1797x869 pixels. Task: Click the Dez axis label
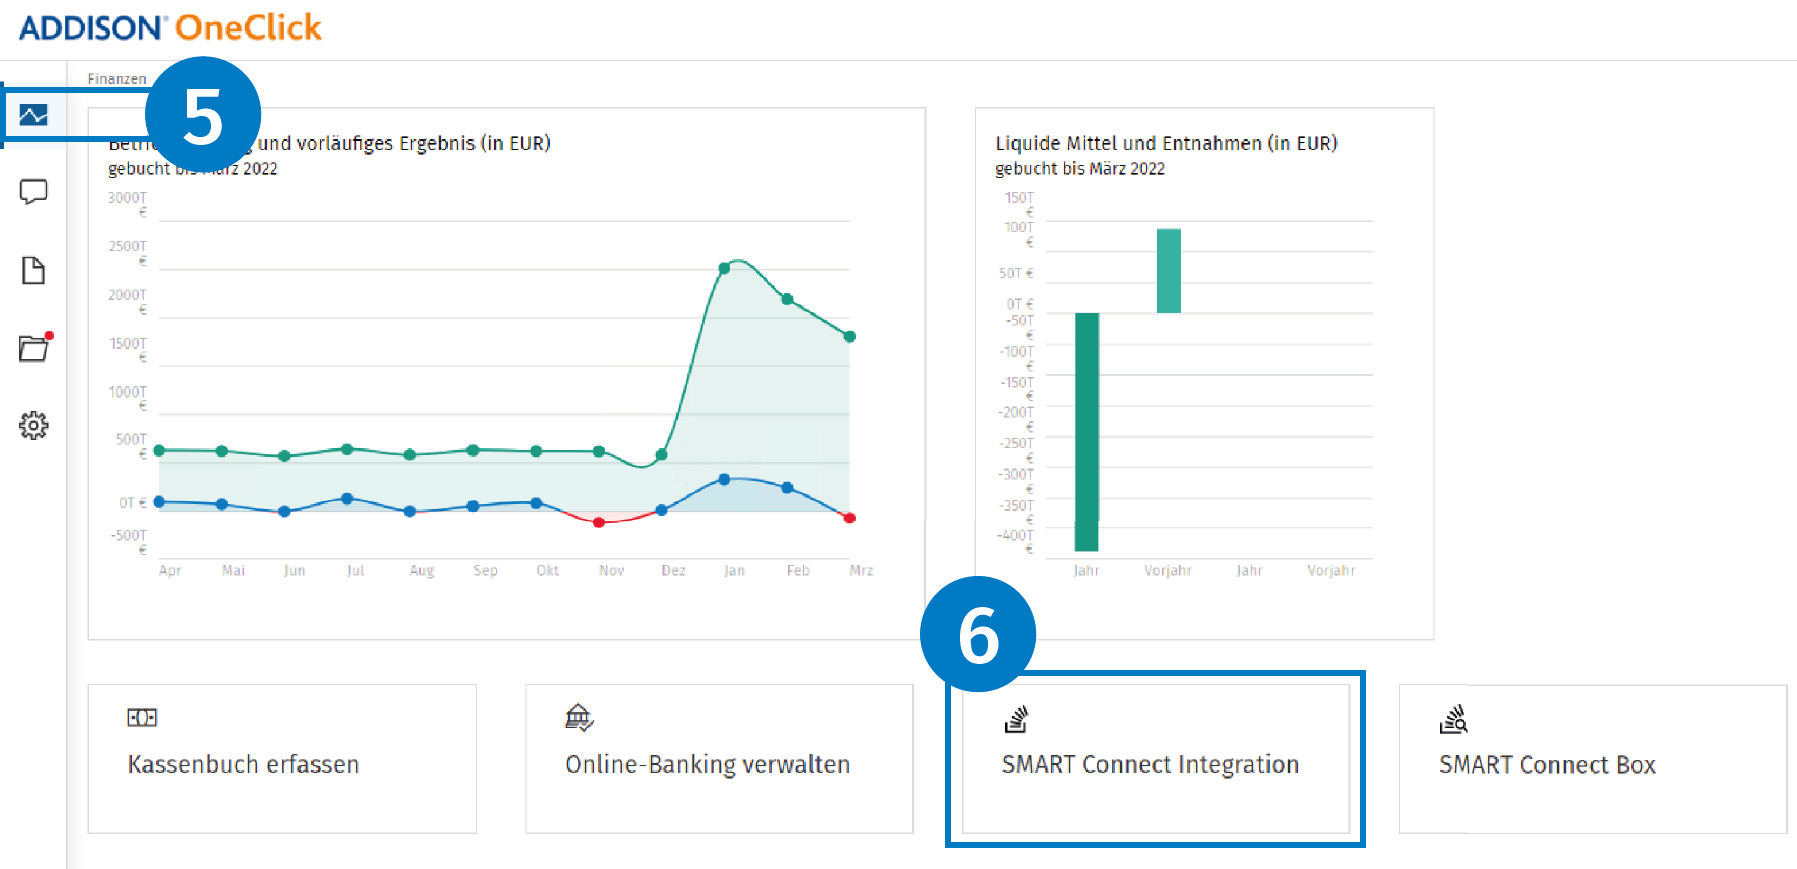673,571
